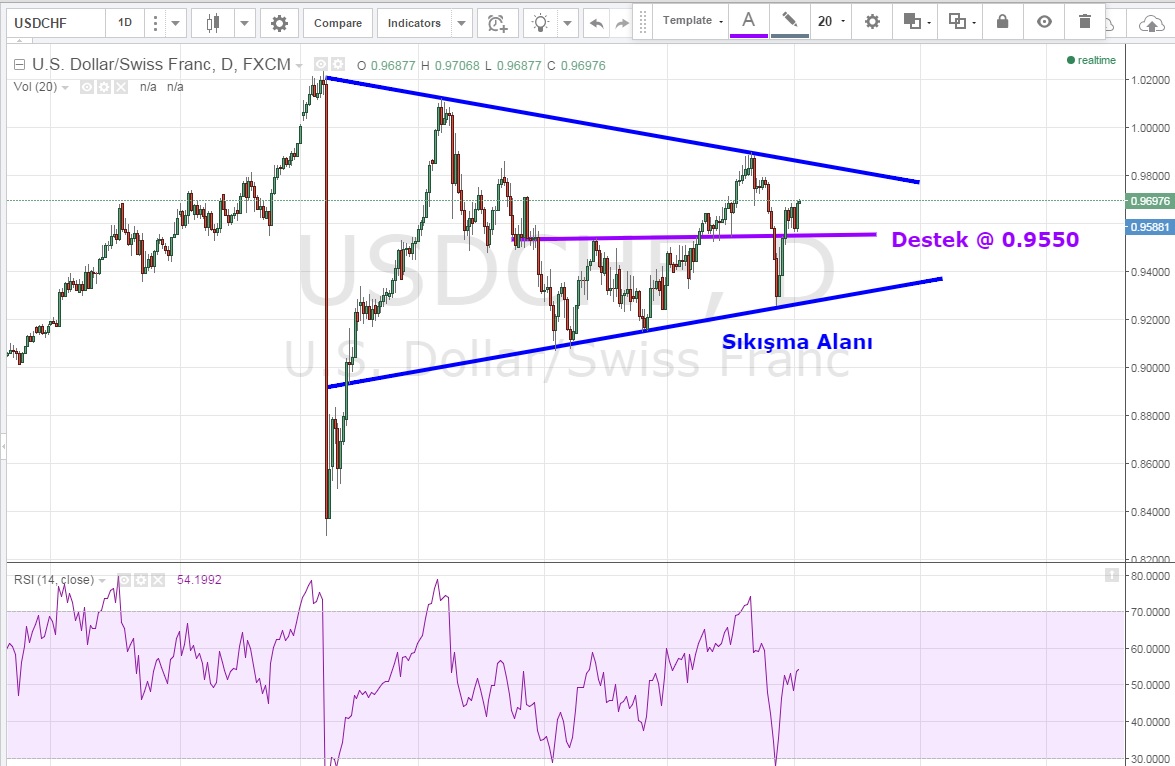The height and width of the screenshot is (766, 1175).
Task: Click the candlestick chart style icon
Action: click(x=211, y=23)
